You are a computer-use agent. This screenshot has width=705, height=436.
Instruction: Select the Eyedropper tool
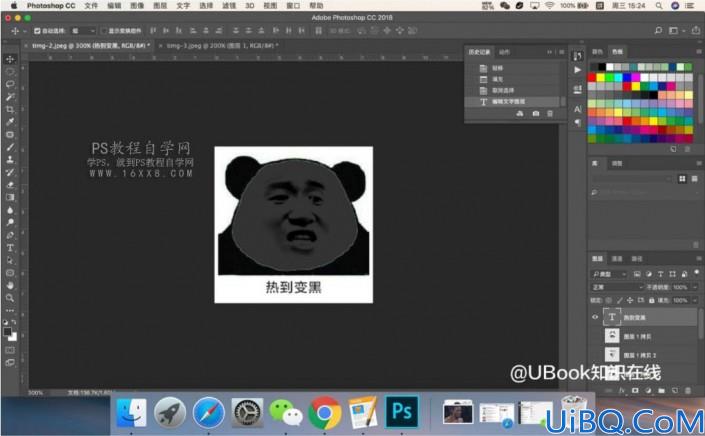pyautogui.click(x=10, y=122)
